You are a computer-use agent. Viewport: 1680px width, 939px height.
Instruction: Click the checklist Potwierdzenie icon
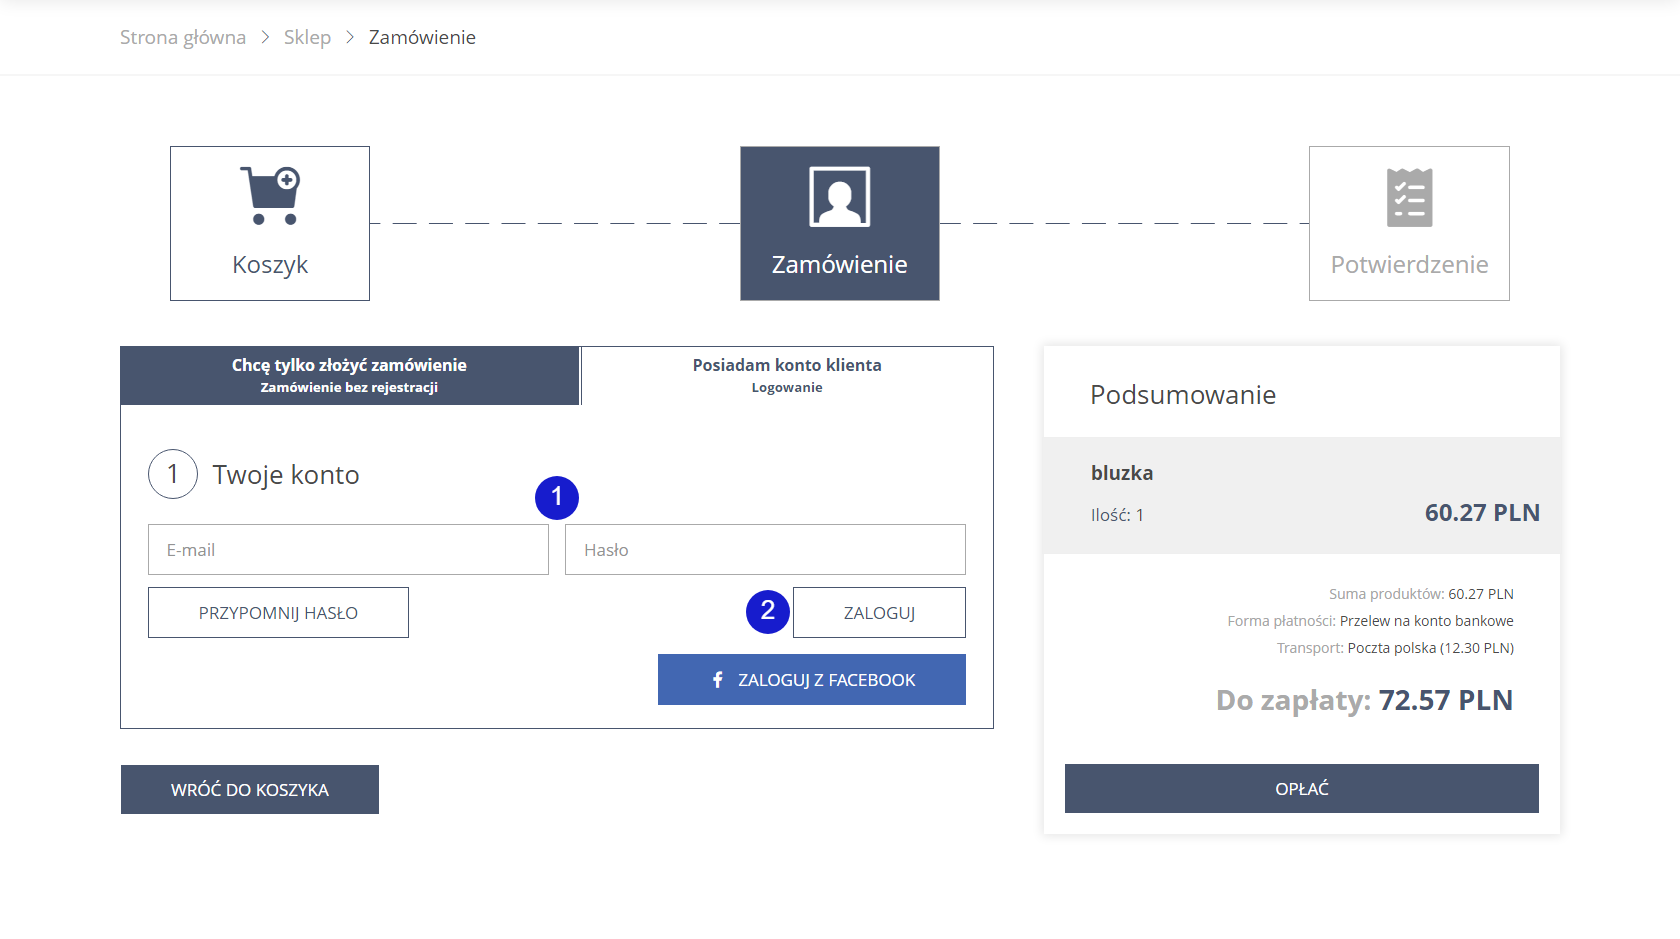point(1409,198)
